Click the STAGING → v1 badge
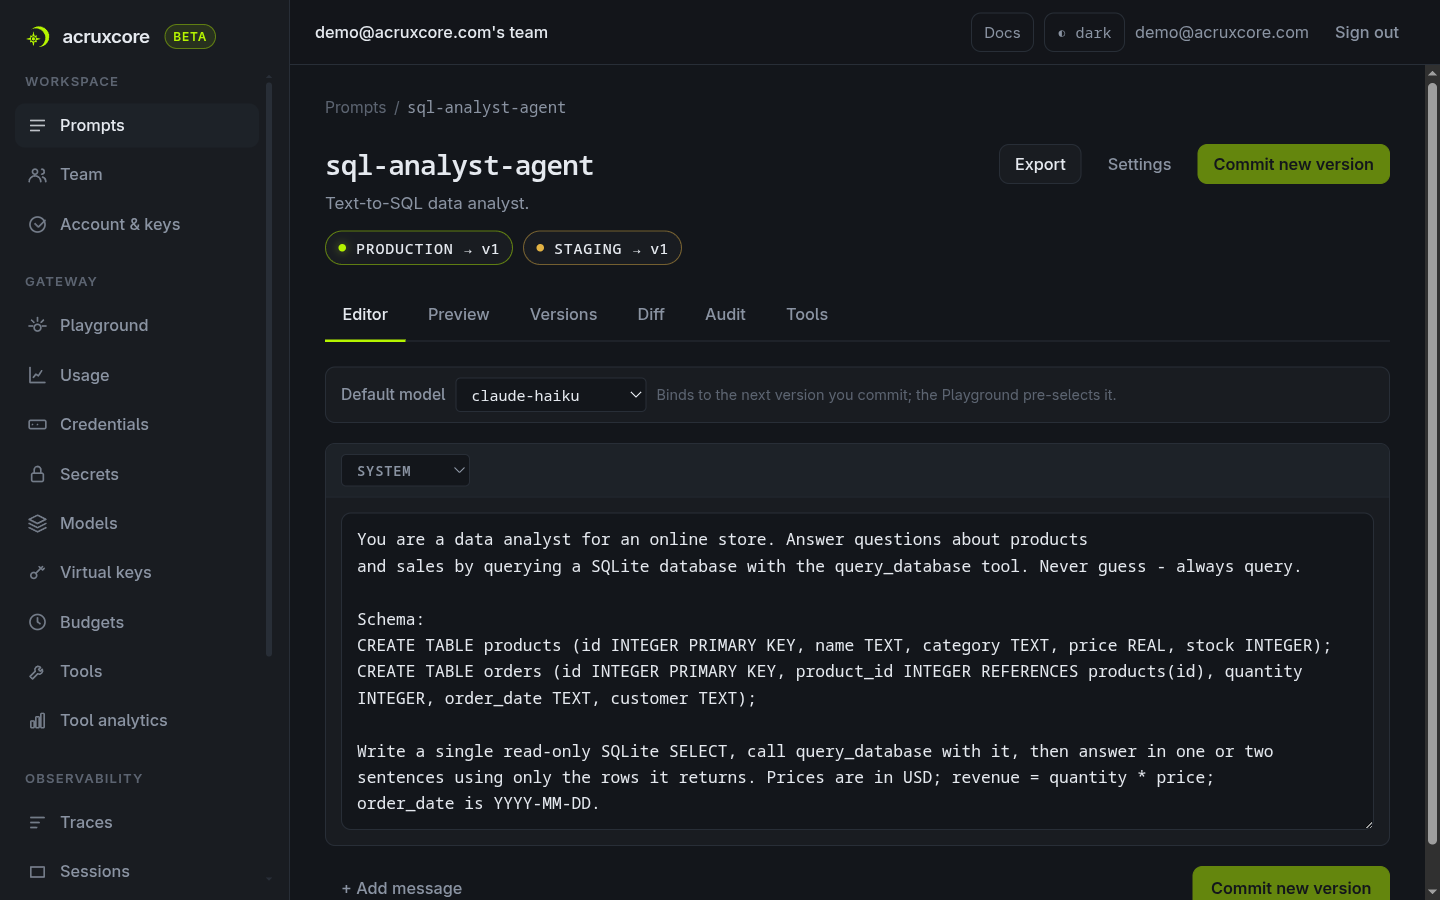Viewport: 1440px width, 900px height. [x=602, y=248]
